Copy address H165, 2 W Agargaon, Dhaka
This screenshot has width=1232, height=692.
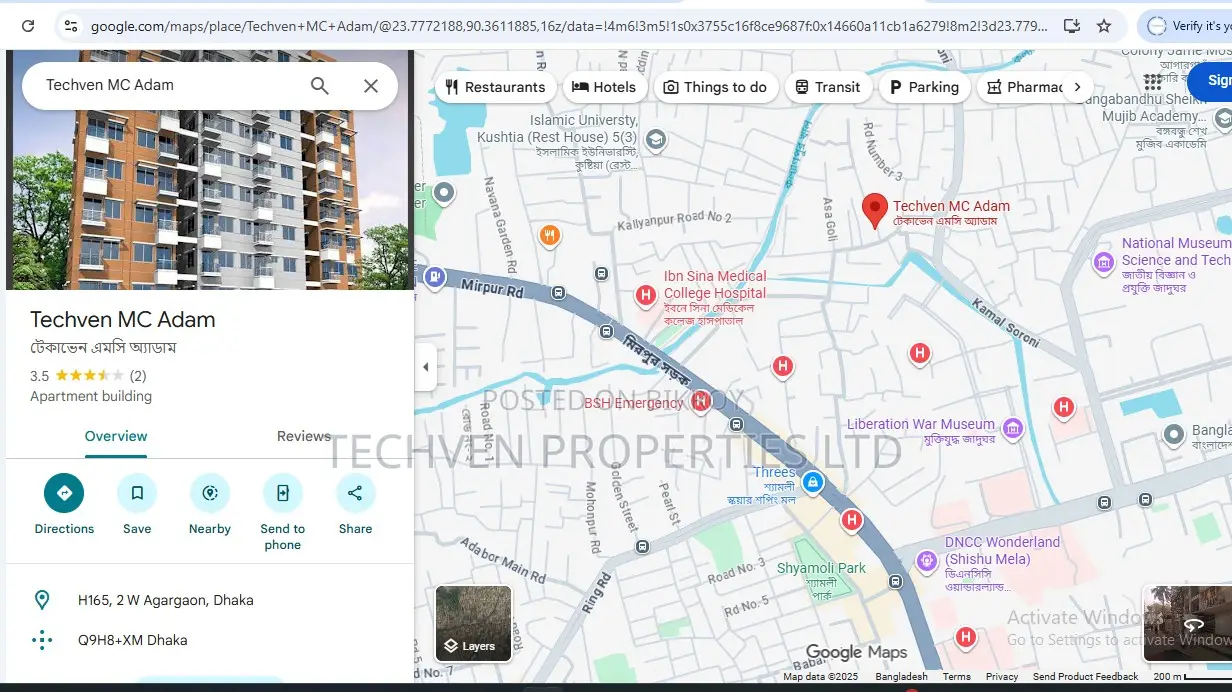tap(210, 600)
